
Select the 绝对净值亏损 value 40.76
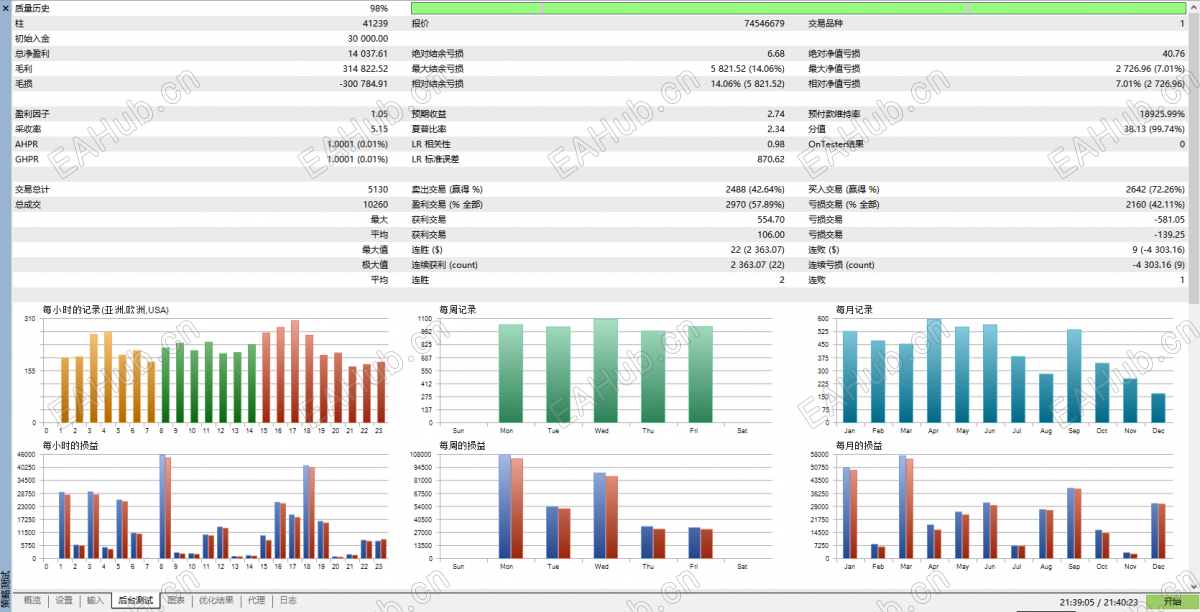point(1174,53)
